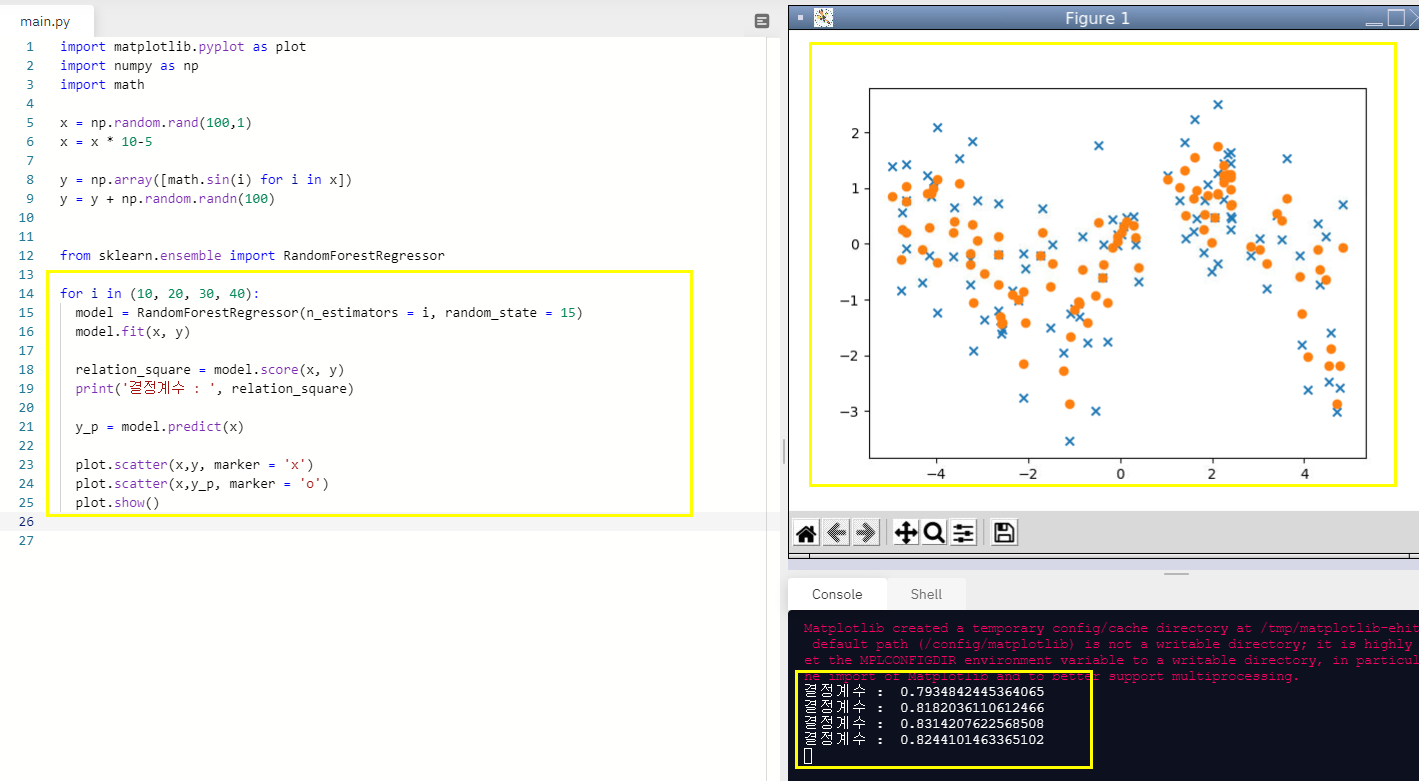Click the sklearn RandomForestRegressor import line
Image resolution: width=1419 pixels, height=781 pixels.
pyautogui.click(x=252, y=255)
